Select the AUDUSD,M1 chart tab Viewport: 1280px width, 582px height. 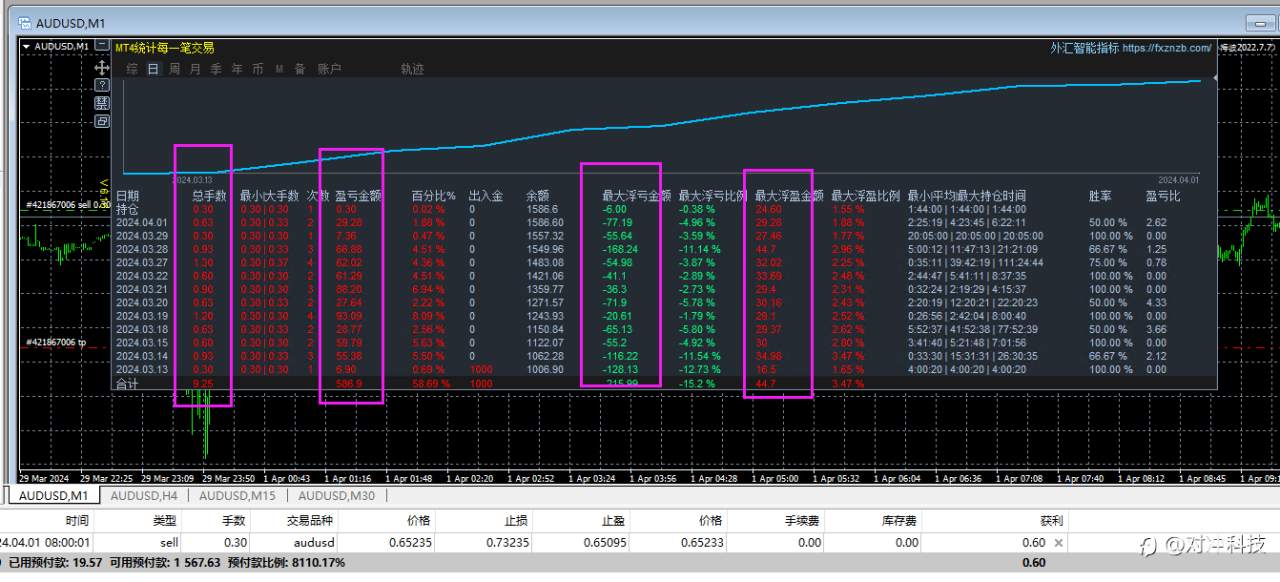(x=54, y=495)
